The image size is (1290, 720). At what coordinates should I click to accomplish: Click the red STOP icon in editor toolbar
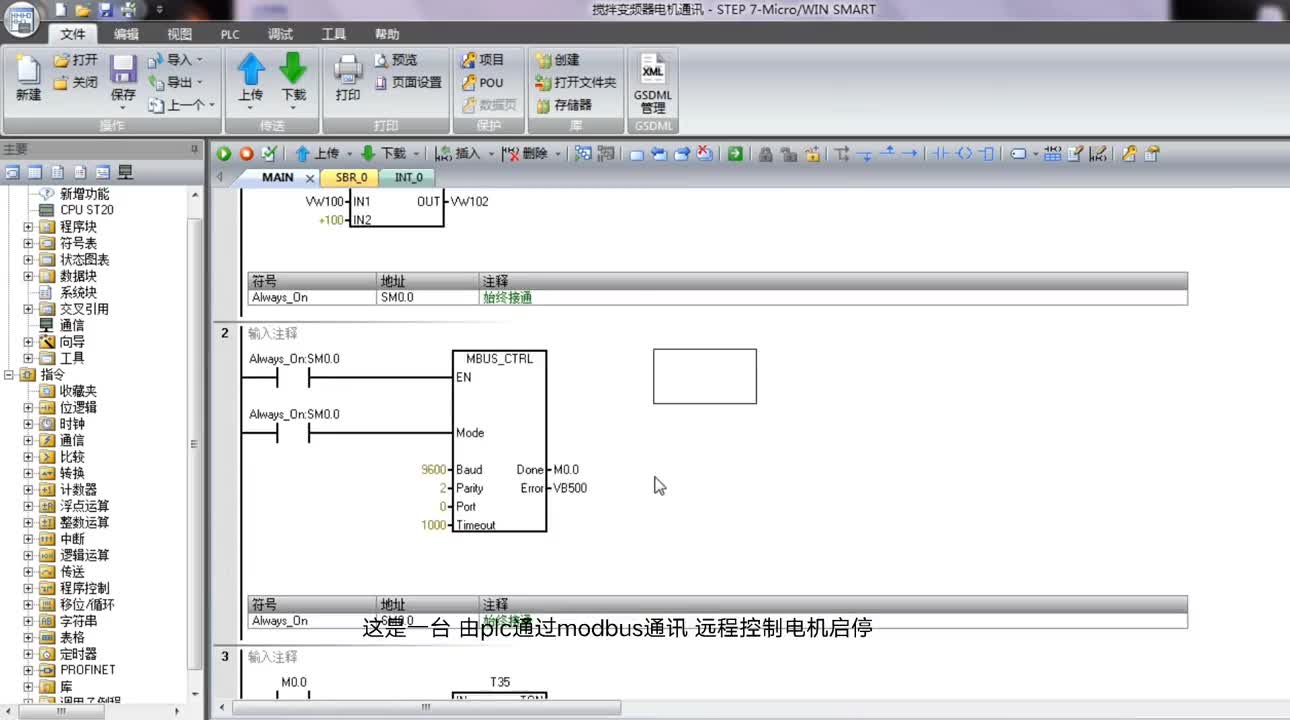coord(246,154)
